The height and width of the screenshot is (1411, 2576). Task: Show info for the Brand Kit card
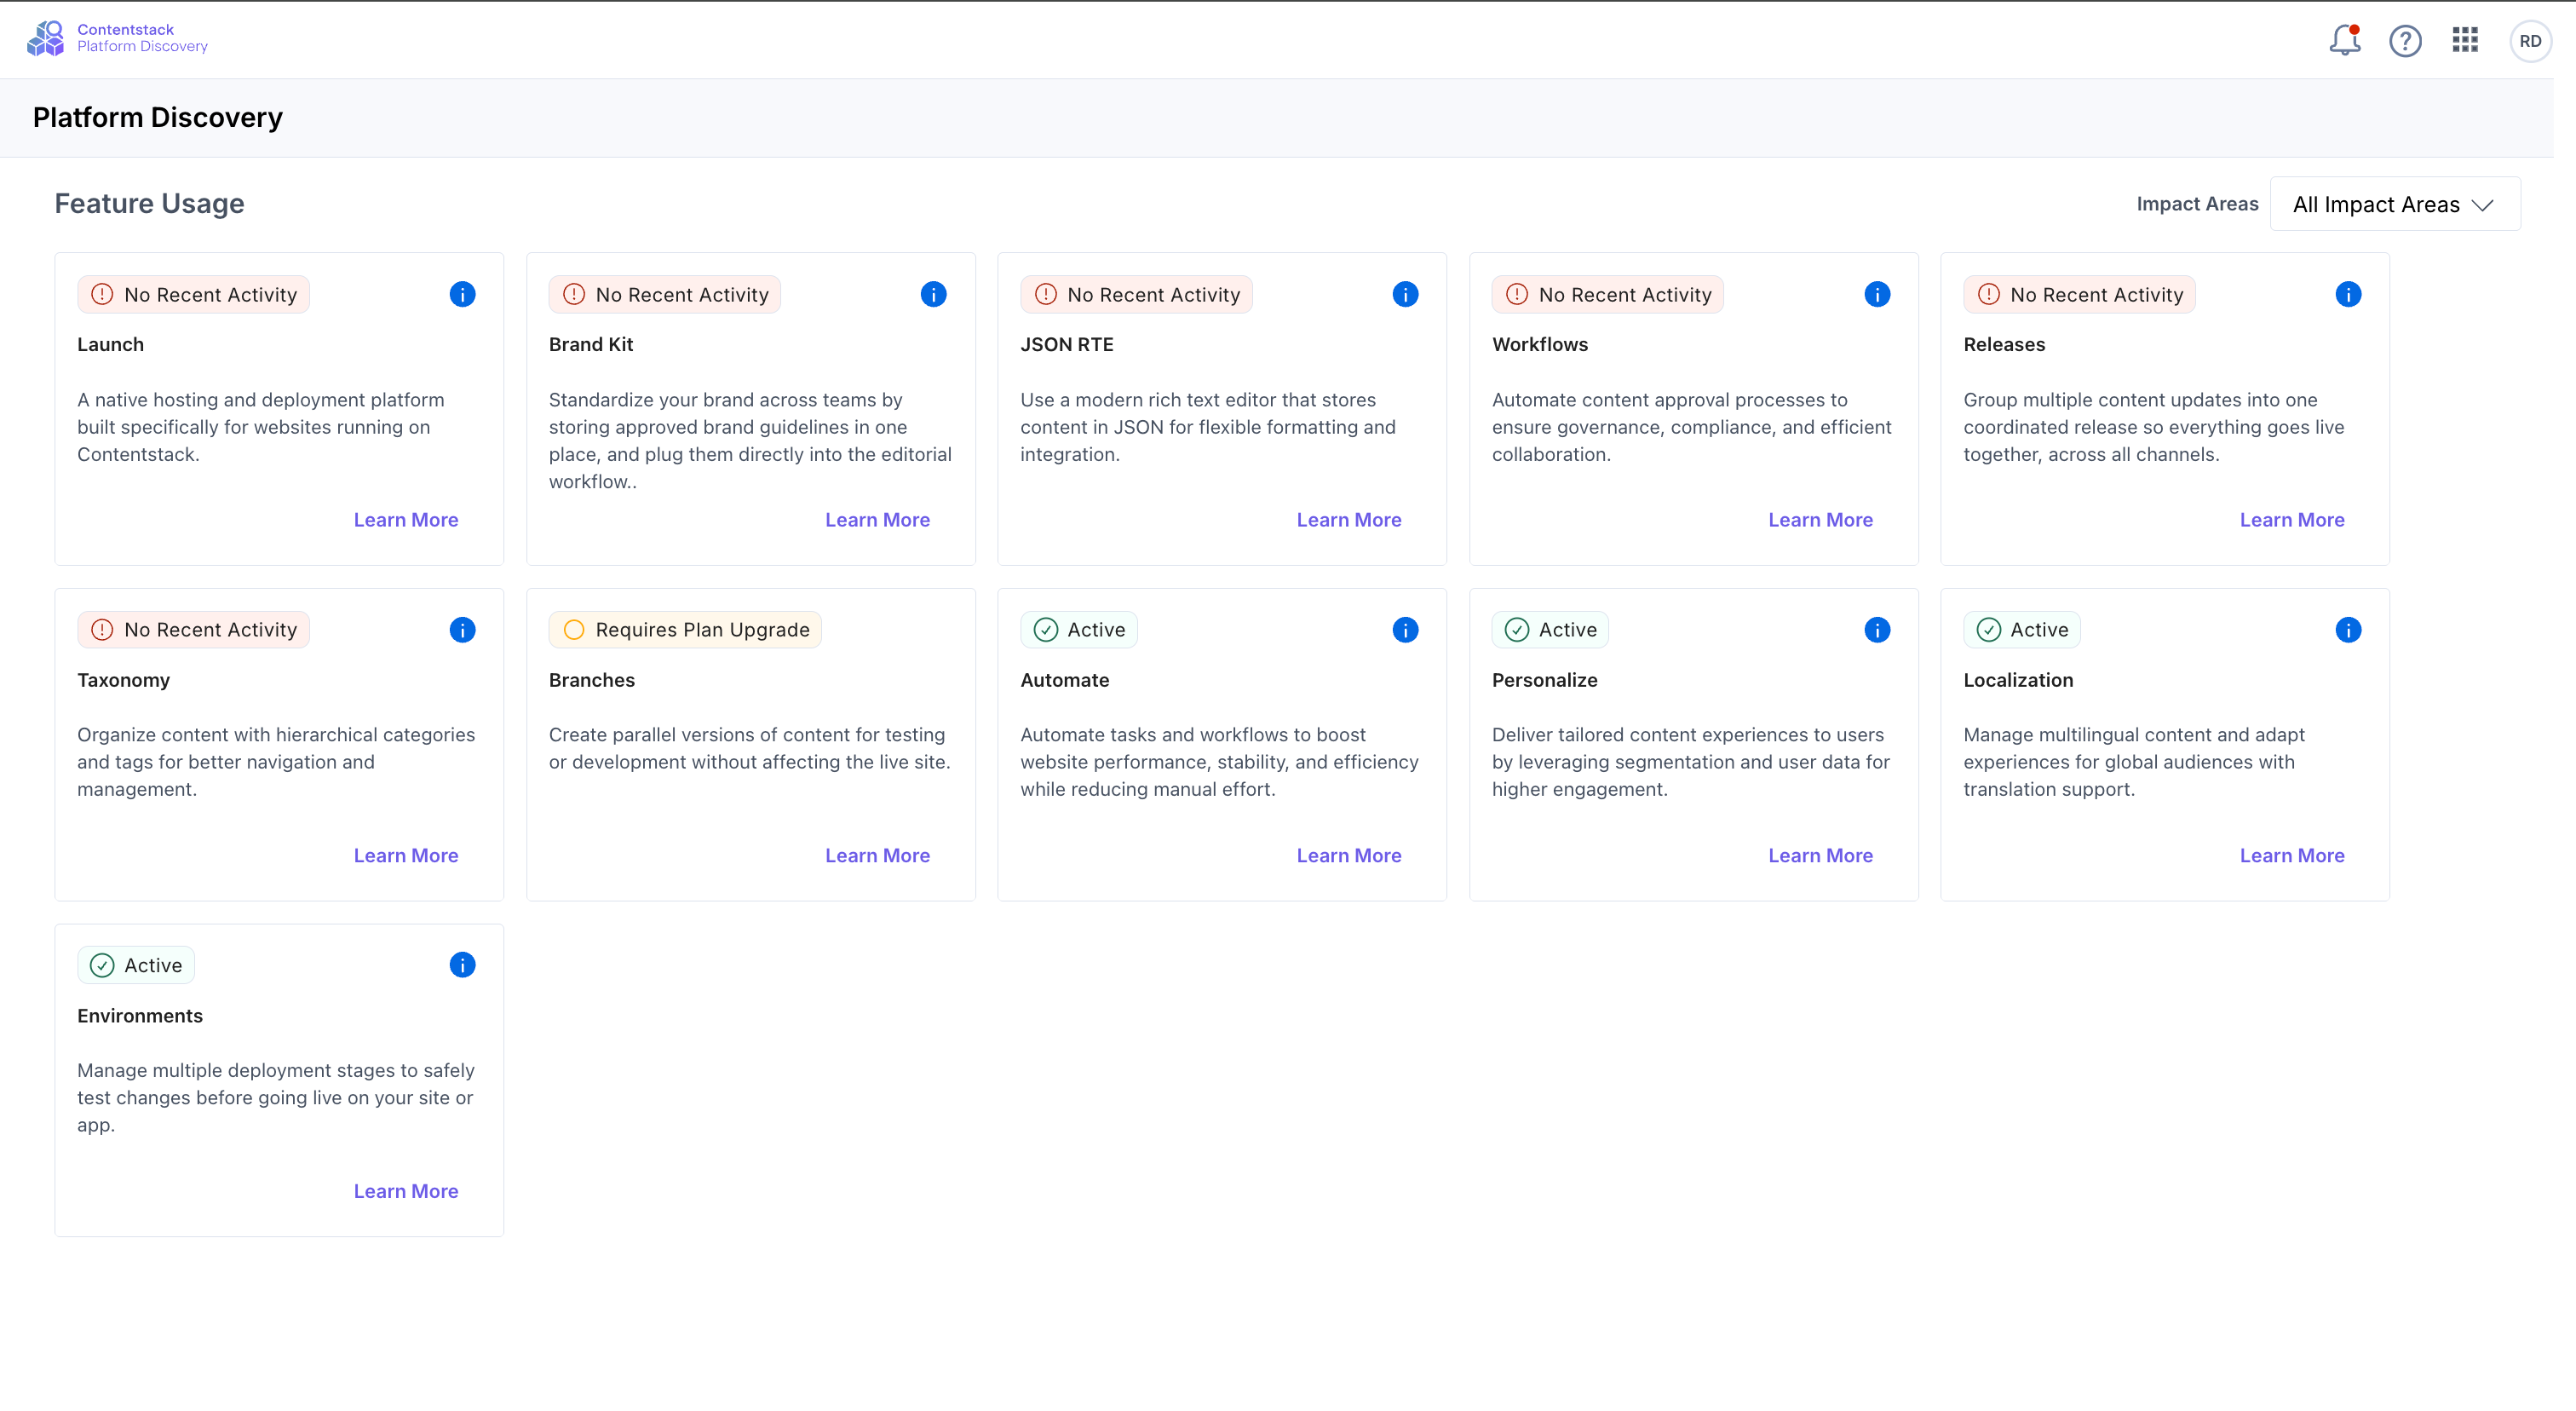click(x=933, y=294)
